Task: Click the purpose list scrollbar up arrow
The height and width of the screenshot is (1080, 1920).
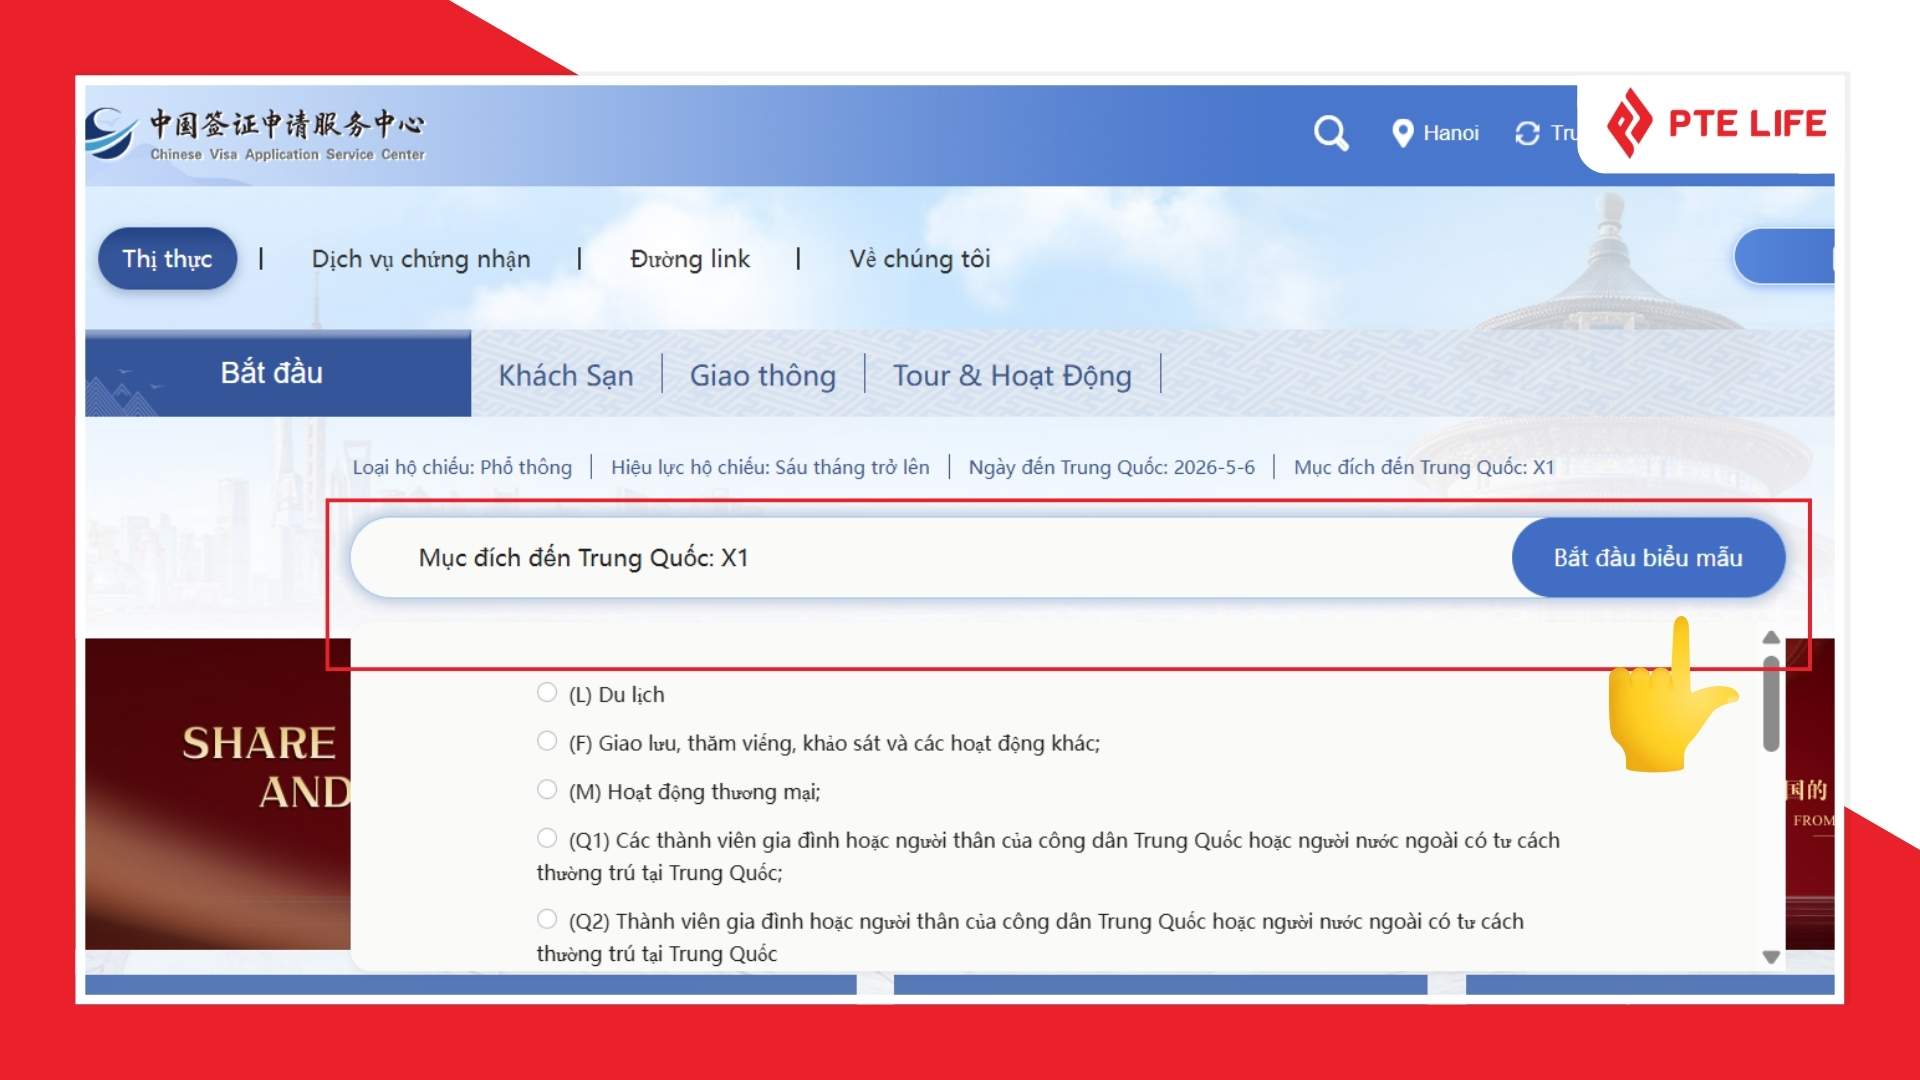Action: (1771, 637)
